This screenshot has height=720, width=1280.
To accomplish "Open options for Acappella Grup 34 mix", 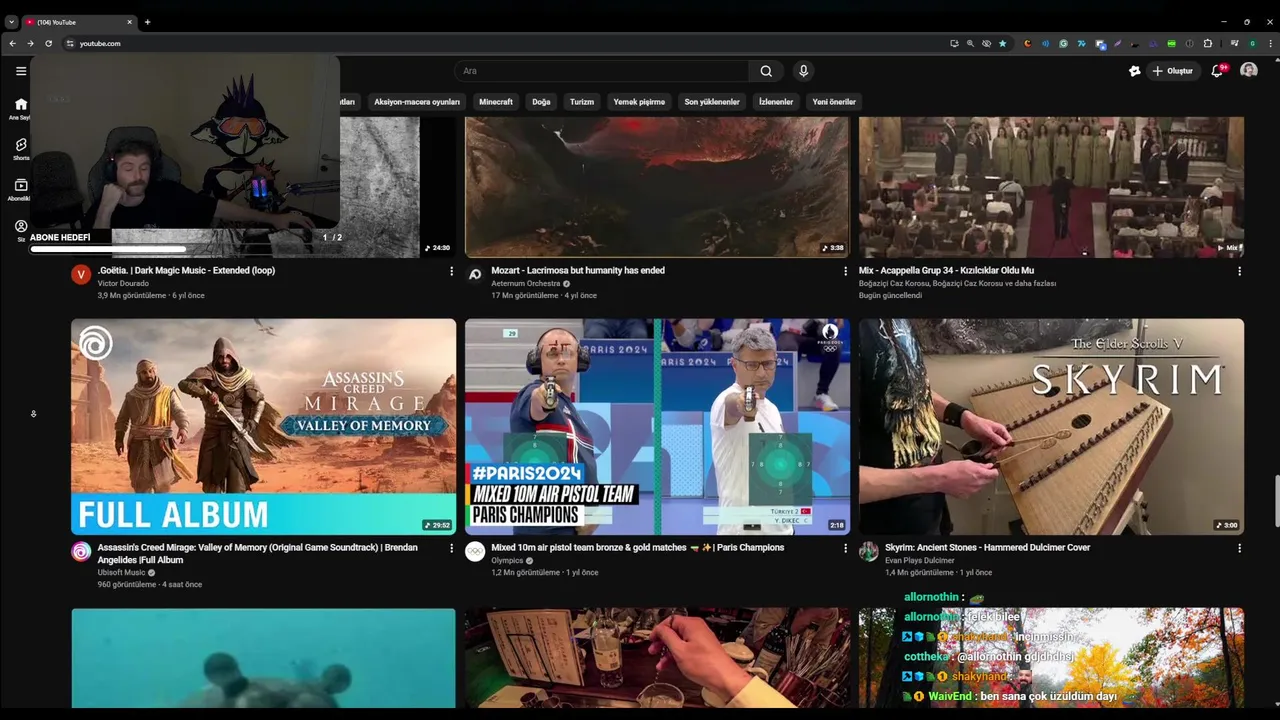I will (x=1239, y=271).
